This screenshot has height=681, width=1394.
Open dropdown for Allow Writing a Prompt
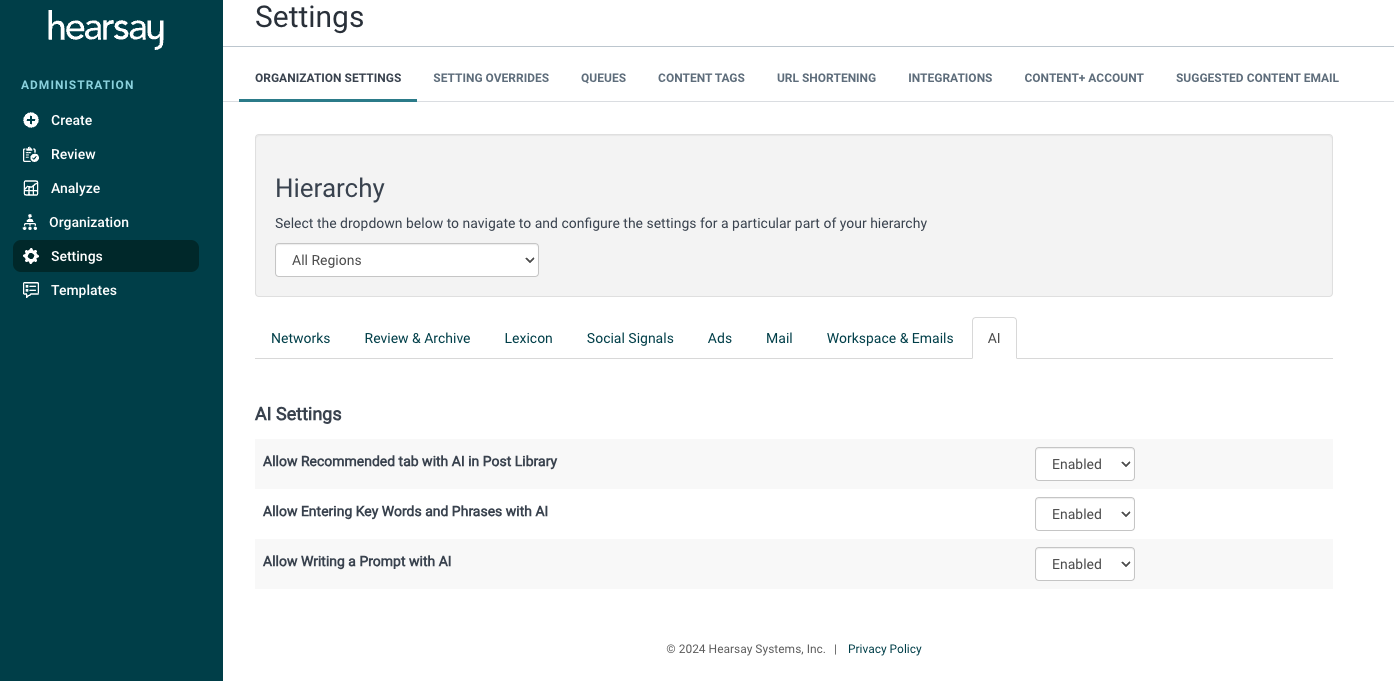(x=1085, y=564)
